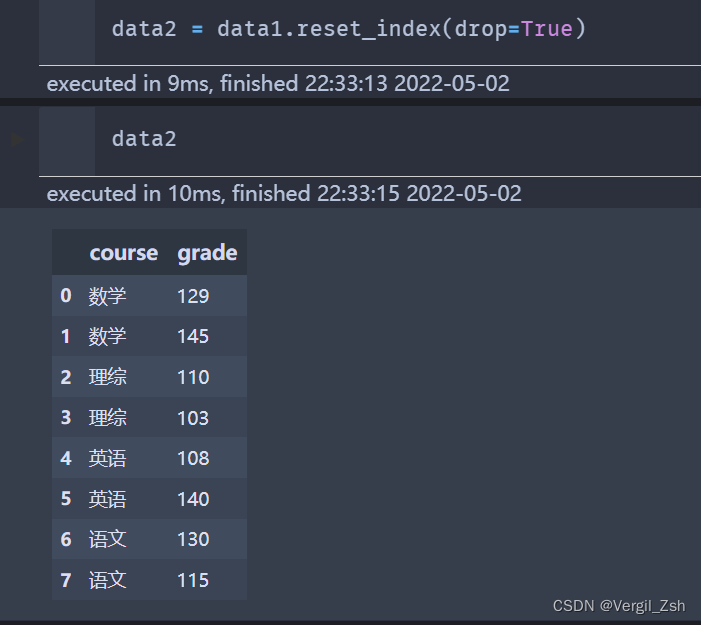Screen dimensions: 701x625
Task: Click the grade value 108
Action: (193, 458)
